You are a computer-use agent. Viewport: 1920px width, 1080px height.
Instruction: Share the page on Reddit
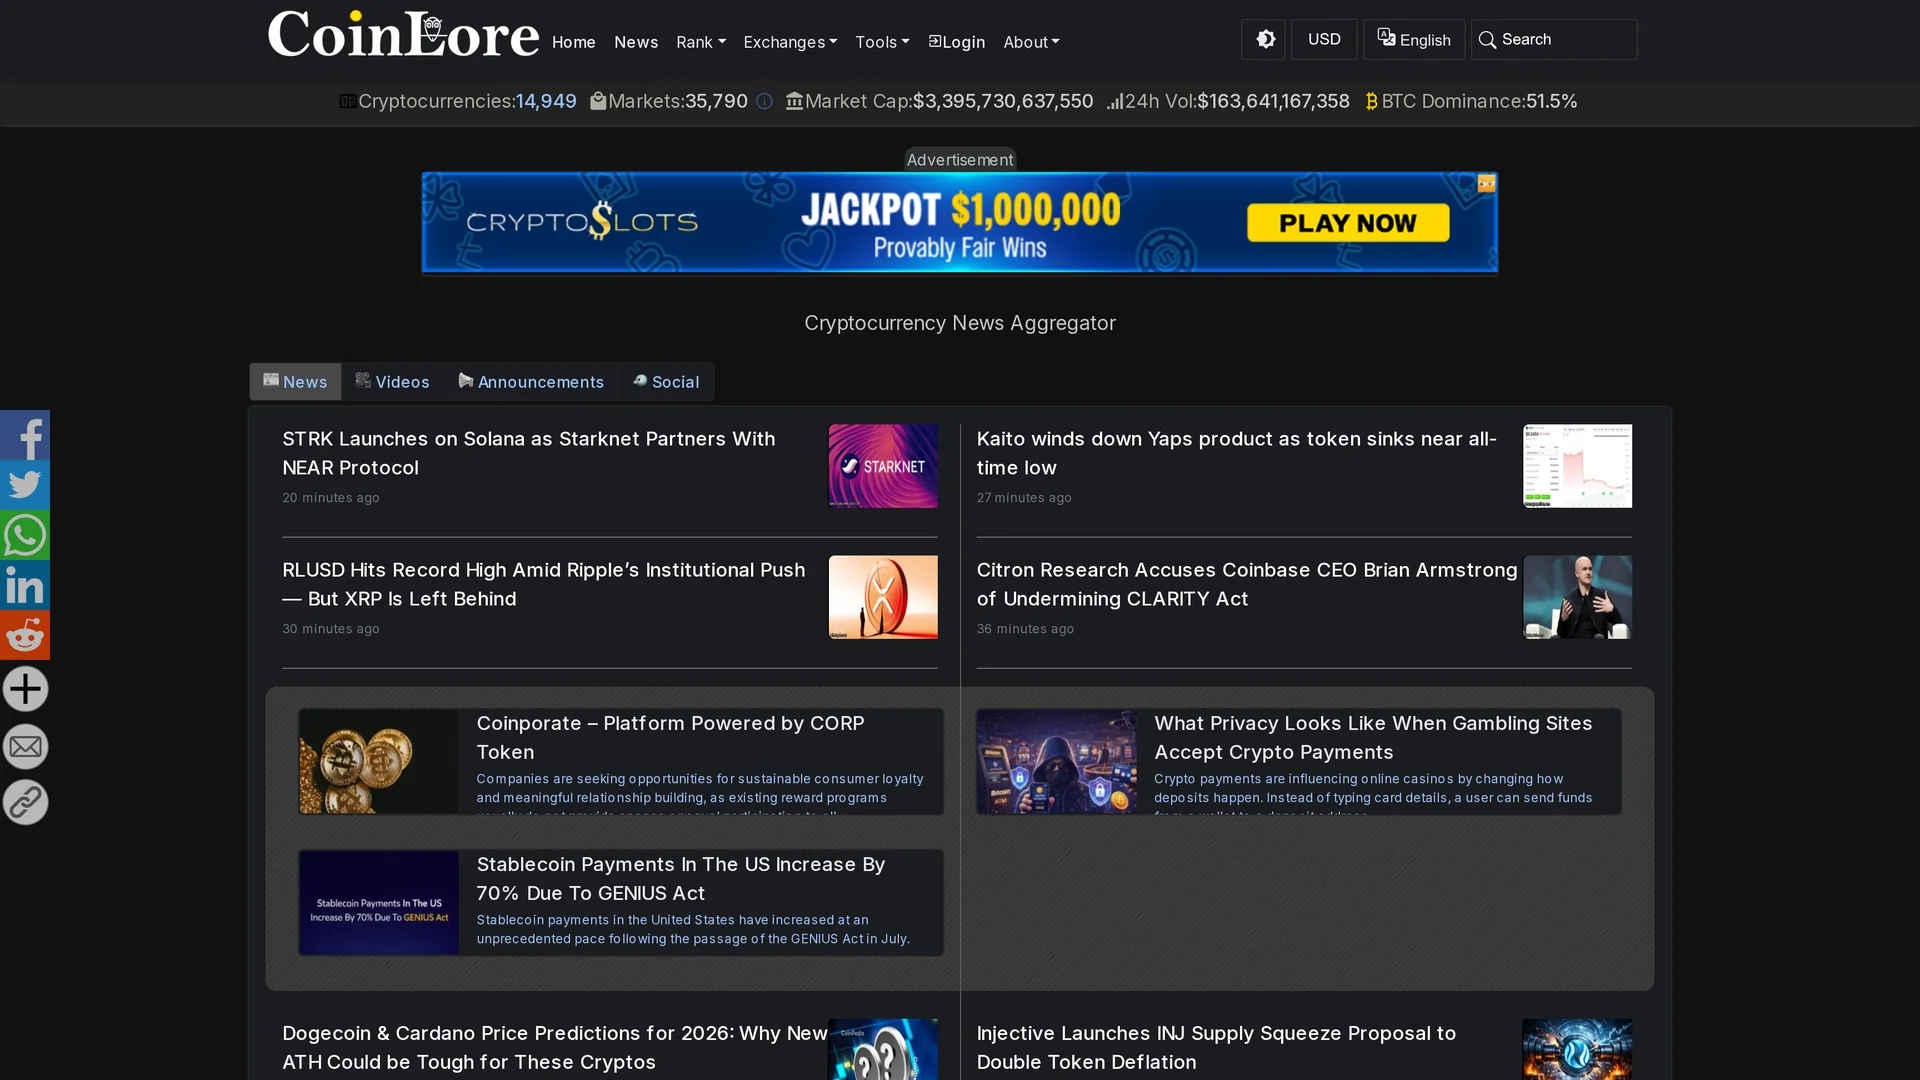pyautogui.click(x=25, y=635)
